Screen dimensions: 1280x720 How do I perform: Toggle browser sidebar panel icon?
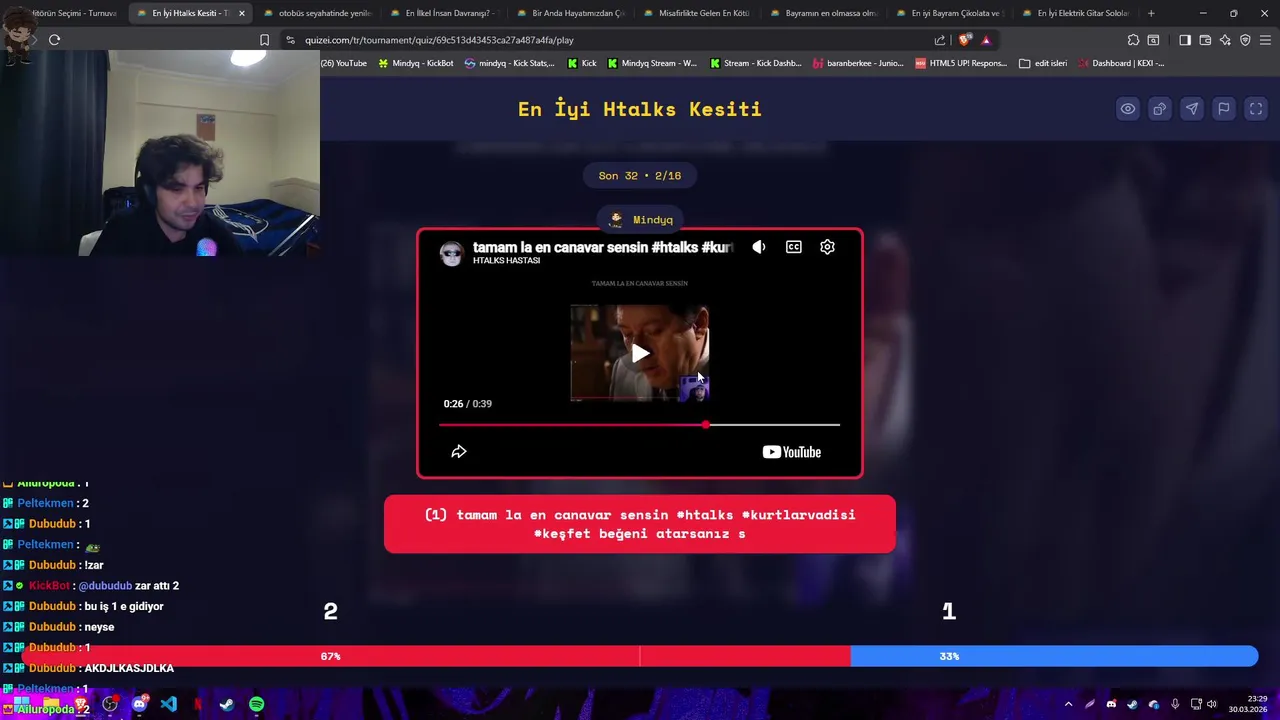click(x=1185, y=40)
